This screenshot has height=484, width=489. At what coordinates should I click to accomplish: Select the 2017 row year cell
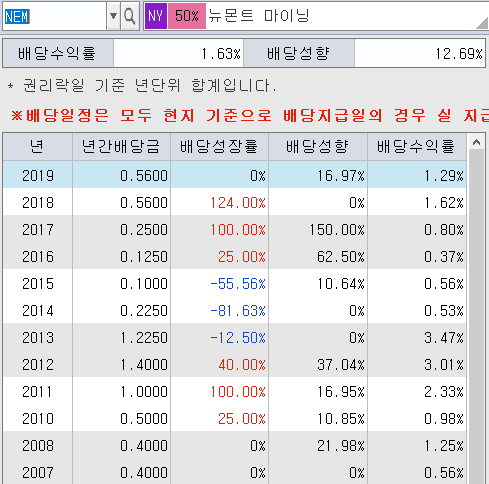tap(38, 230)
